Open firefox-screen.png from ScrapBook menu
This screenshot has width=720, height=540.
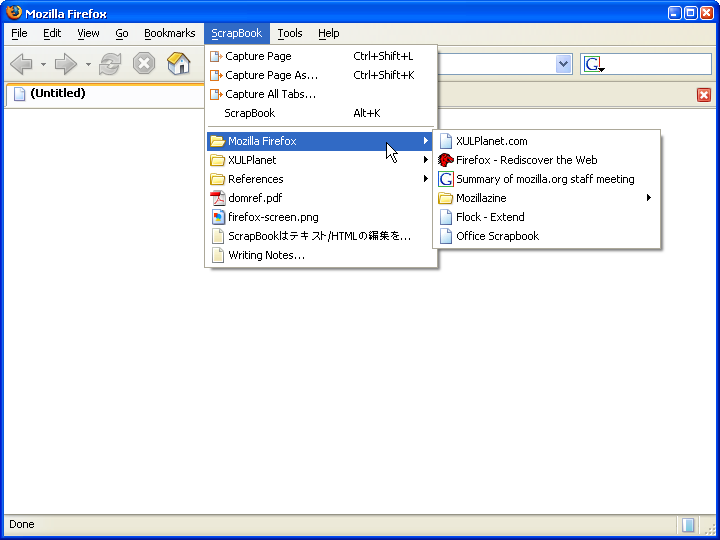[321, 217]
